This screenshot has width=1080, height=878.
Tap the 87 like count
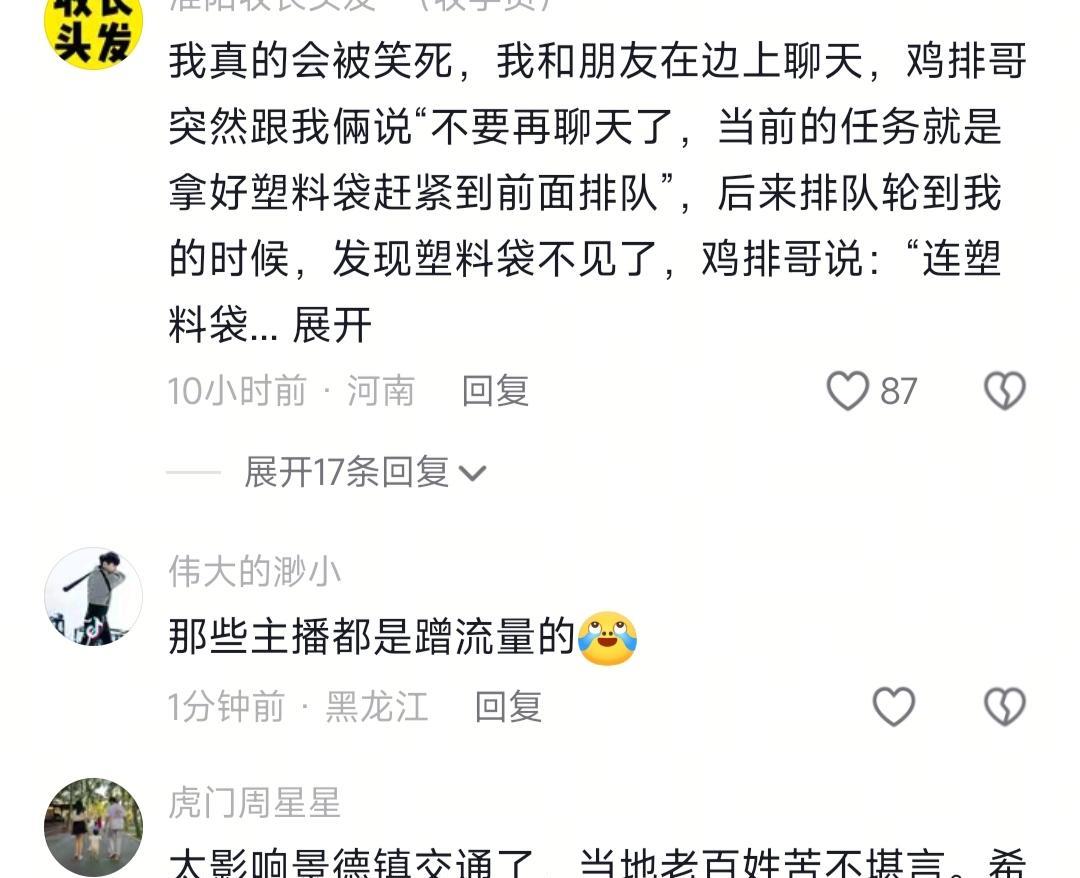point(898,392)
